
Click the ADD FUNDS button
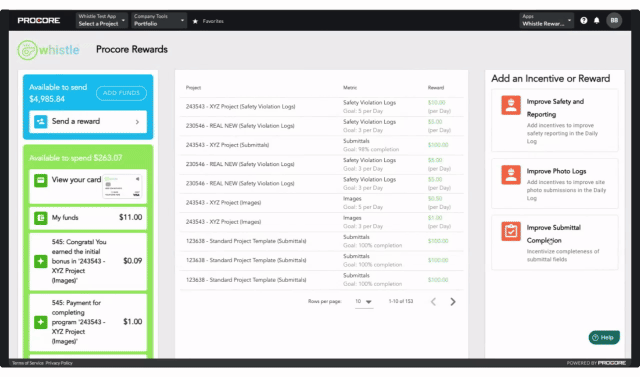click(x=121, y=93)
